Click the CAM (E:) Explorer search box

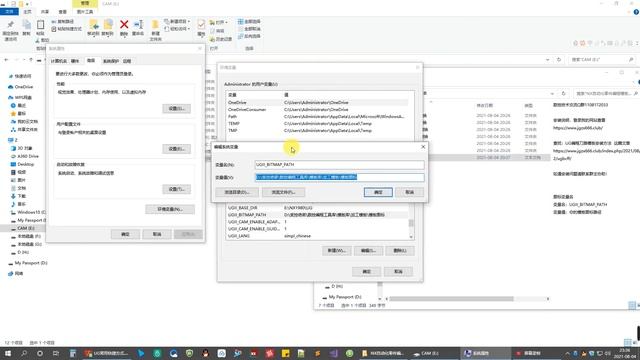[x=602, y=60]
